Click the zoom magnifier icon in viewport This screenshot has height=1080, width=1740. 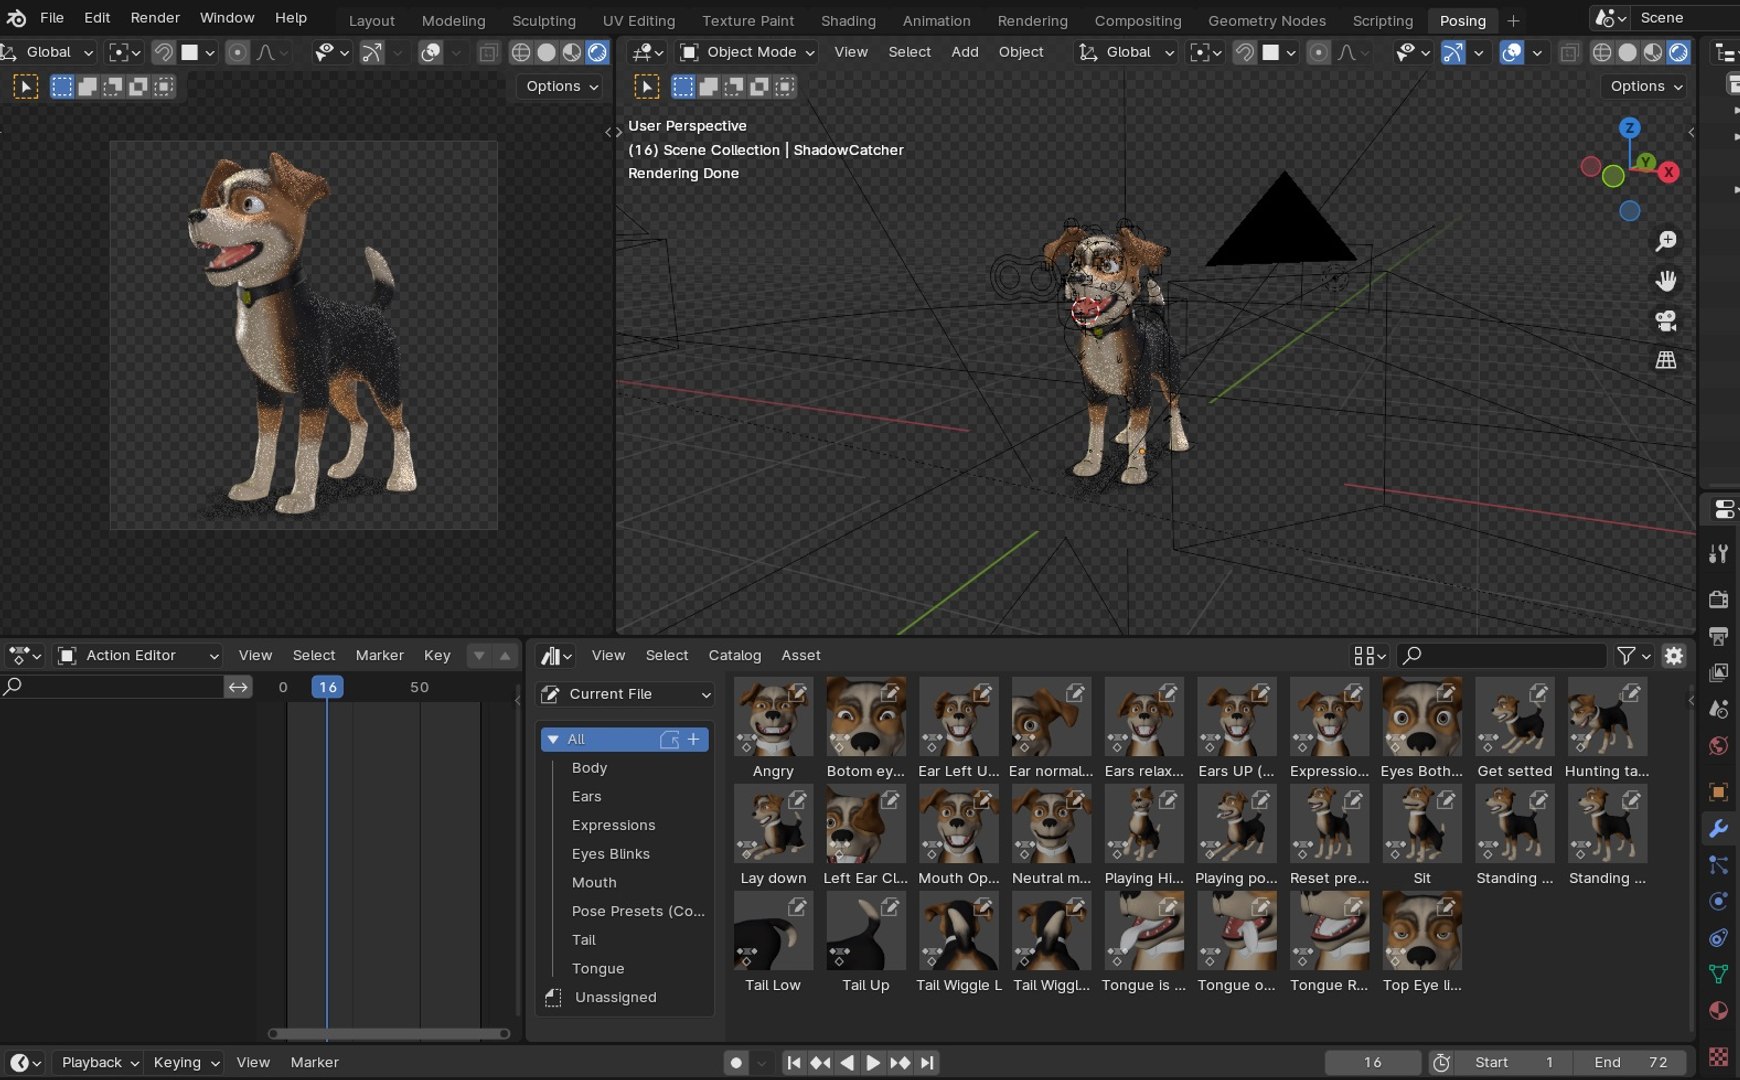[1666, 241]
